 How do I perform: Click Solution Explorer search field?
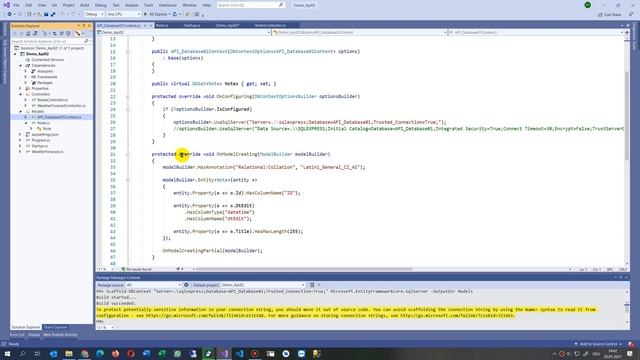click(x=50, y=41)
